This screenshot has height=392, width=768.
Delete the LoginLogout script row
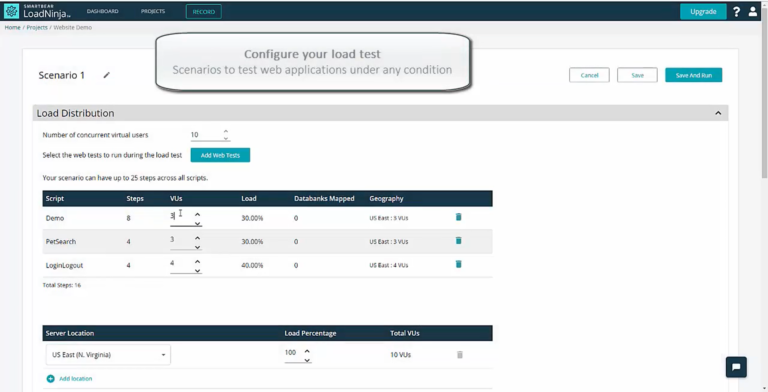[458, 264]
